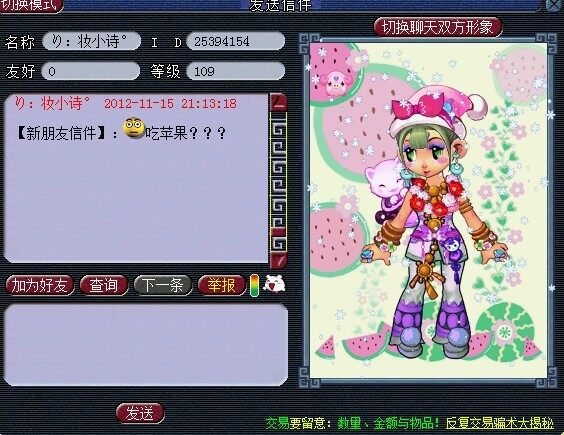Image resolution: width=564 pixels, height=435 pixels.
Task: Click the 发送 send button
Action: coord(140,413)
